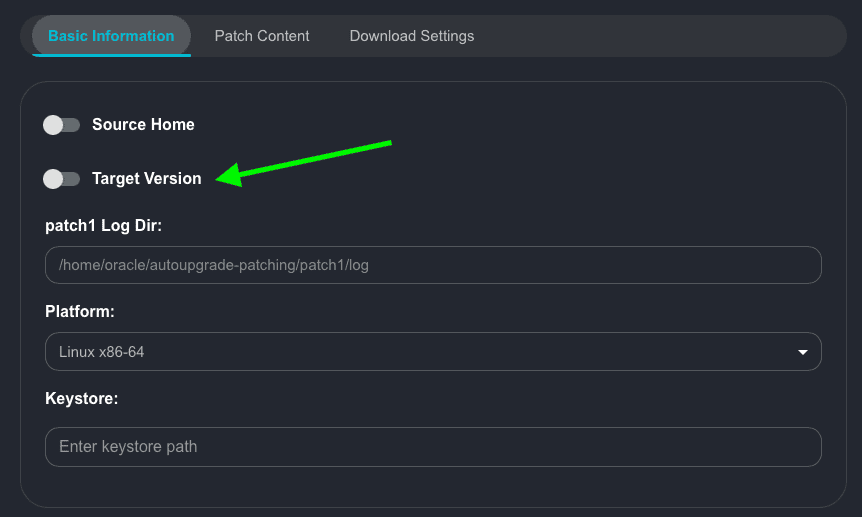This screenshot has height=517, width=862.
Task: Enable the Source Home toggle switch
Action: click(x=62, y=125)
